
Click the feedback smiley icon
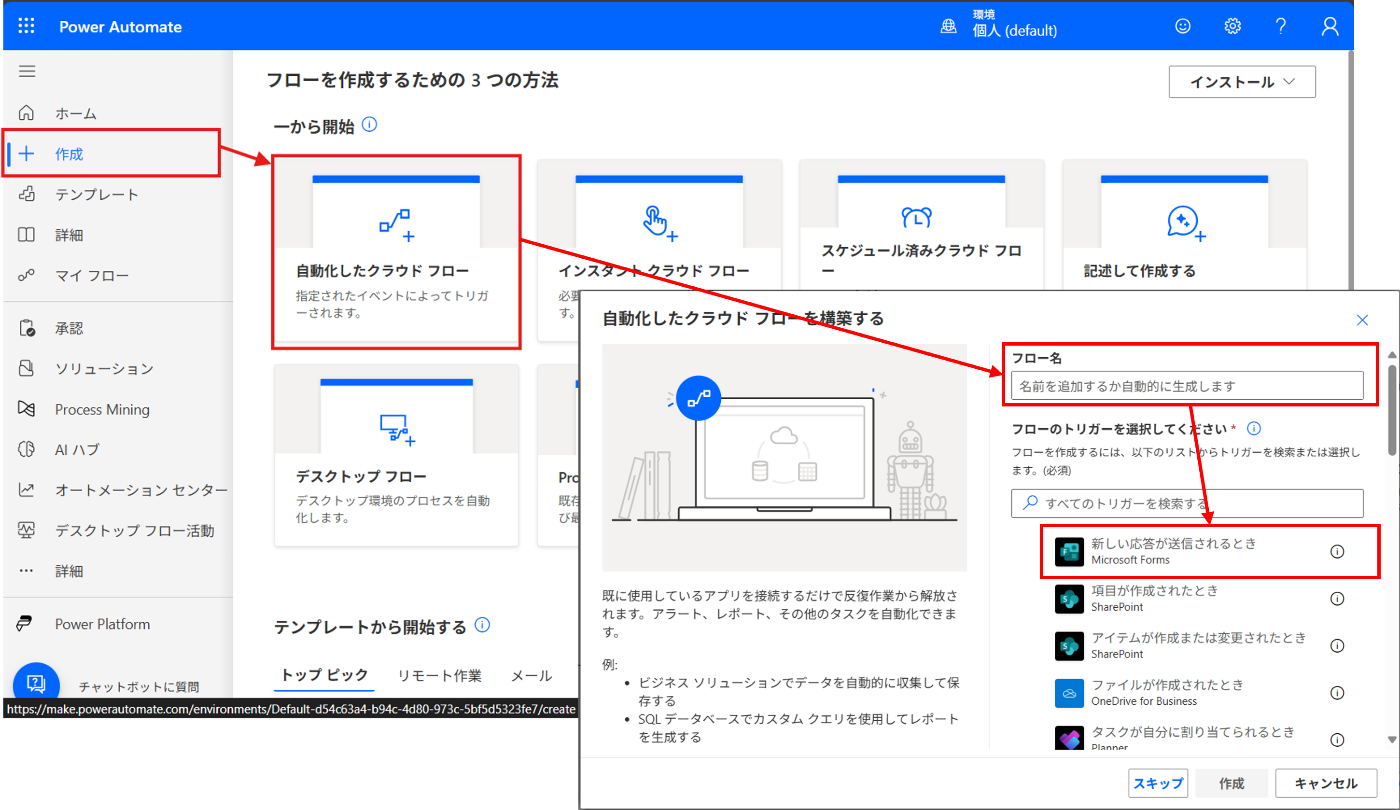[x=1183, y=27]
